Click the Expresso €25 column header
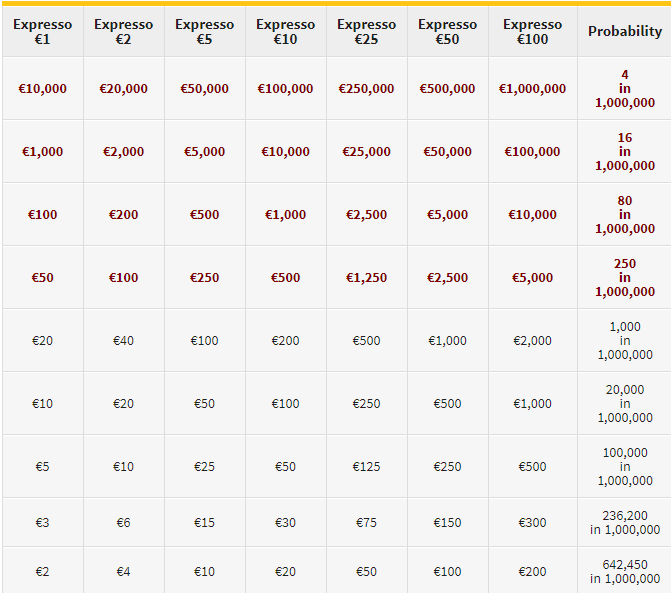 [x=366, y=31]
